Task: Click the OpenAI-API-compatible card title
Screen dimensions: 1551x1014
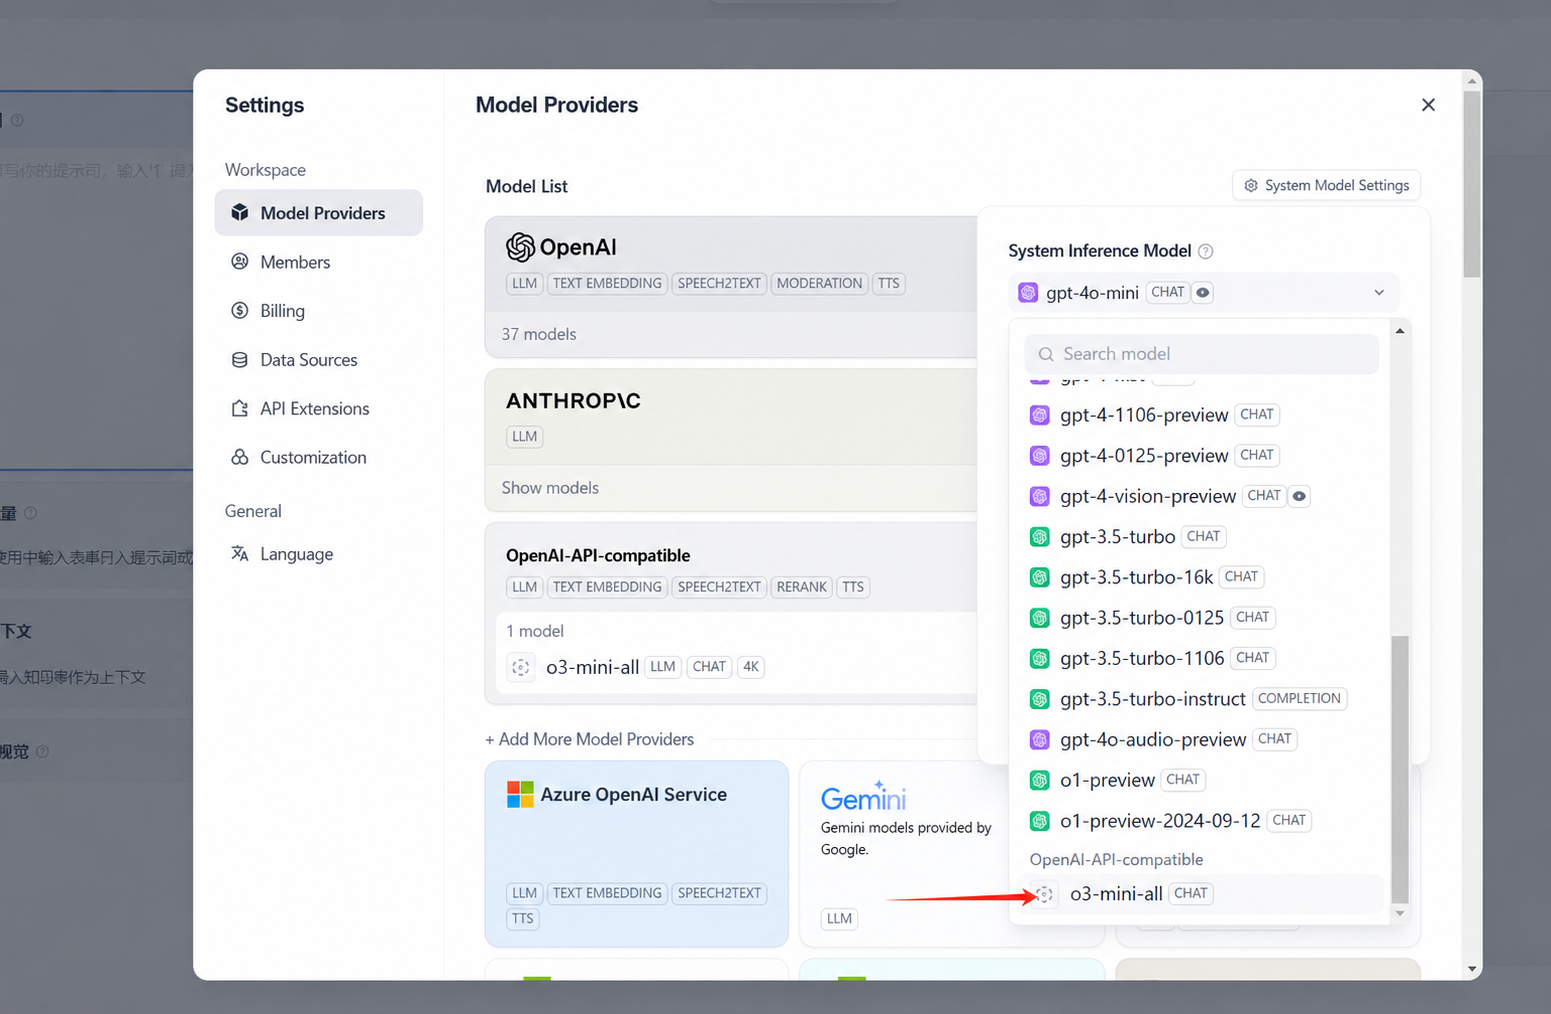Action: click(598, 556)
